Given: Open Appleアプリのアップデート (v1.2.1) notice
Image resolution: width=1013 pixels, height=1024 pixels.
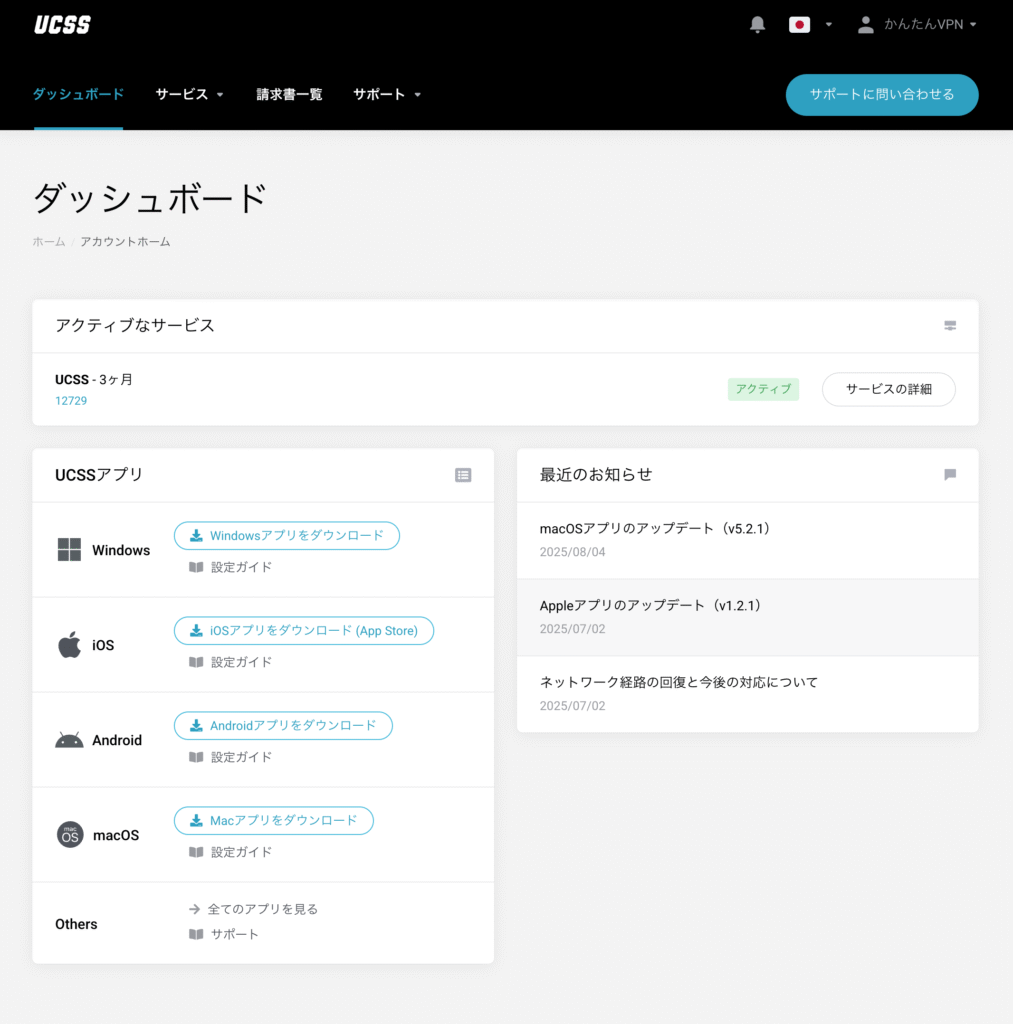Looking at the screenshot, I should click(x=651, y=605).
